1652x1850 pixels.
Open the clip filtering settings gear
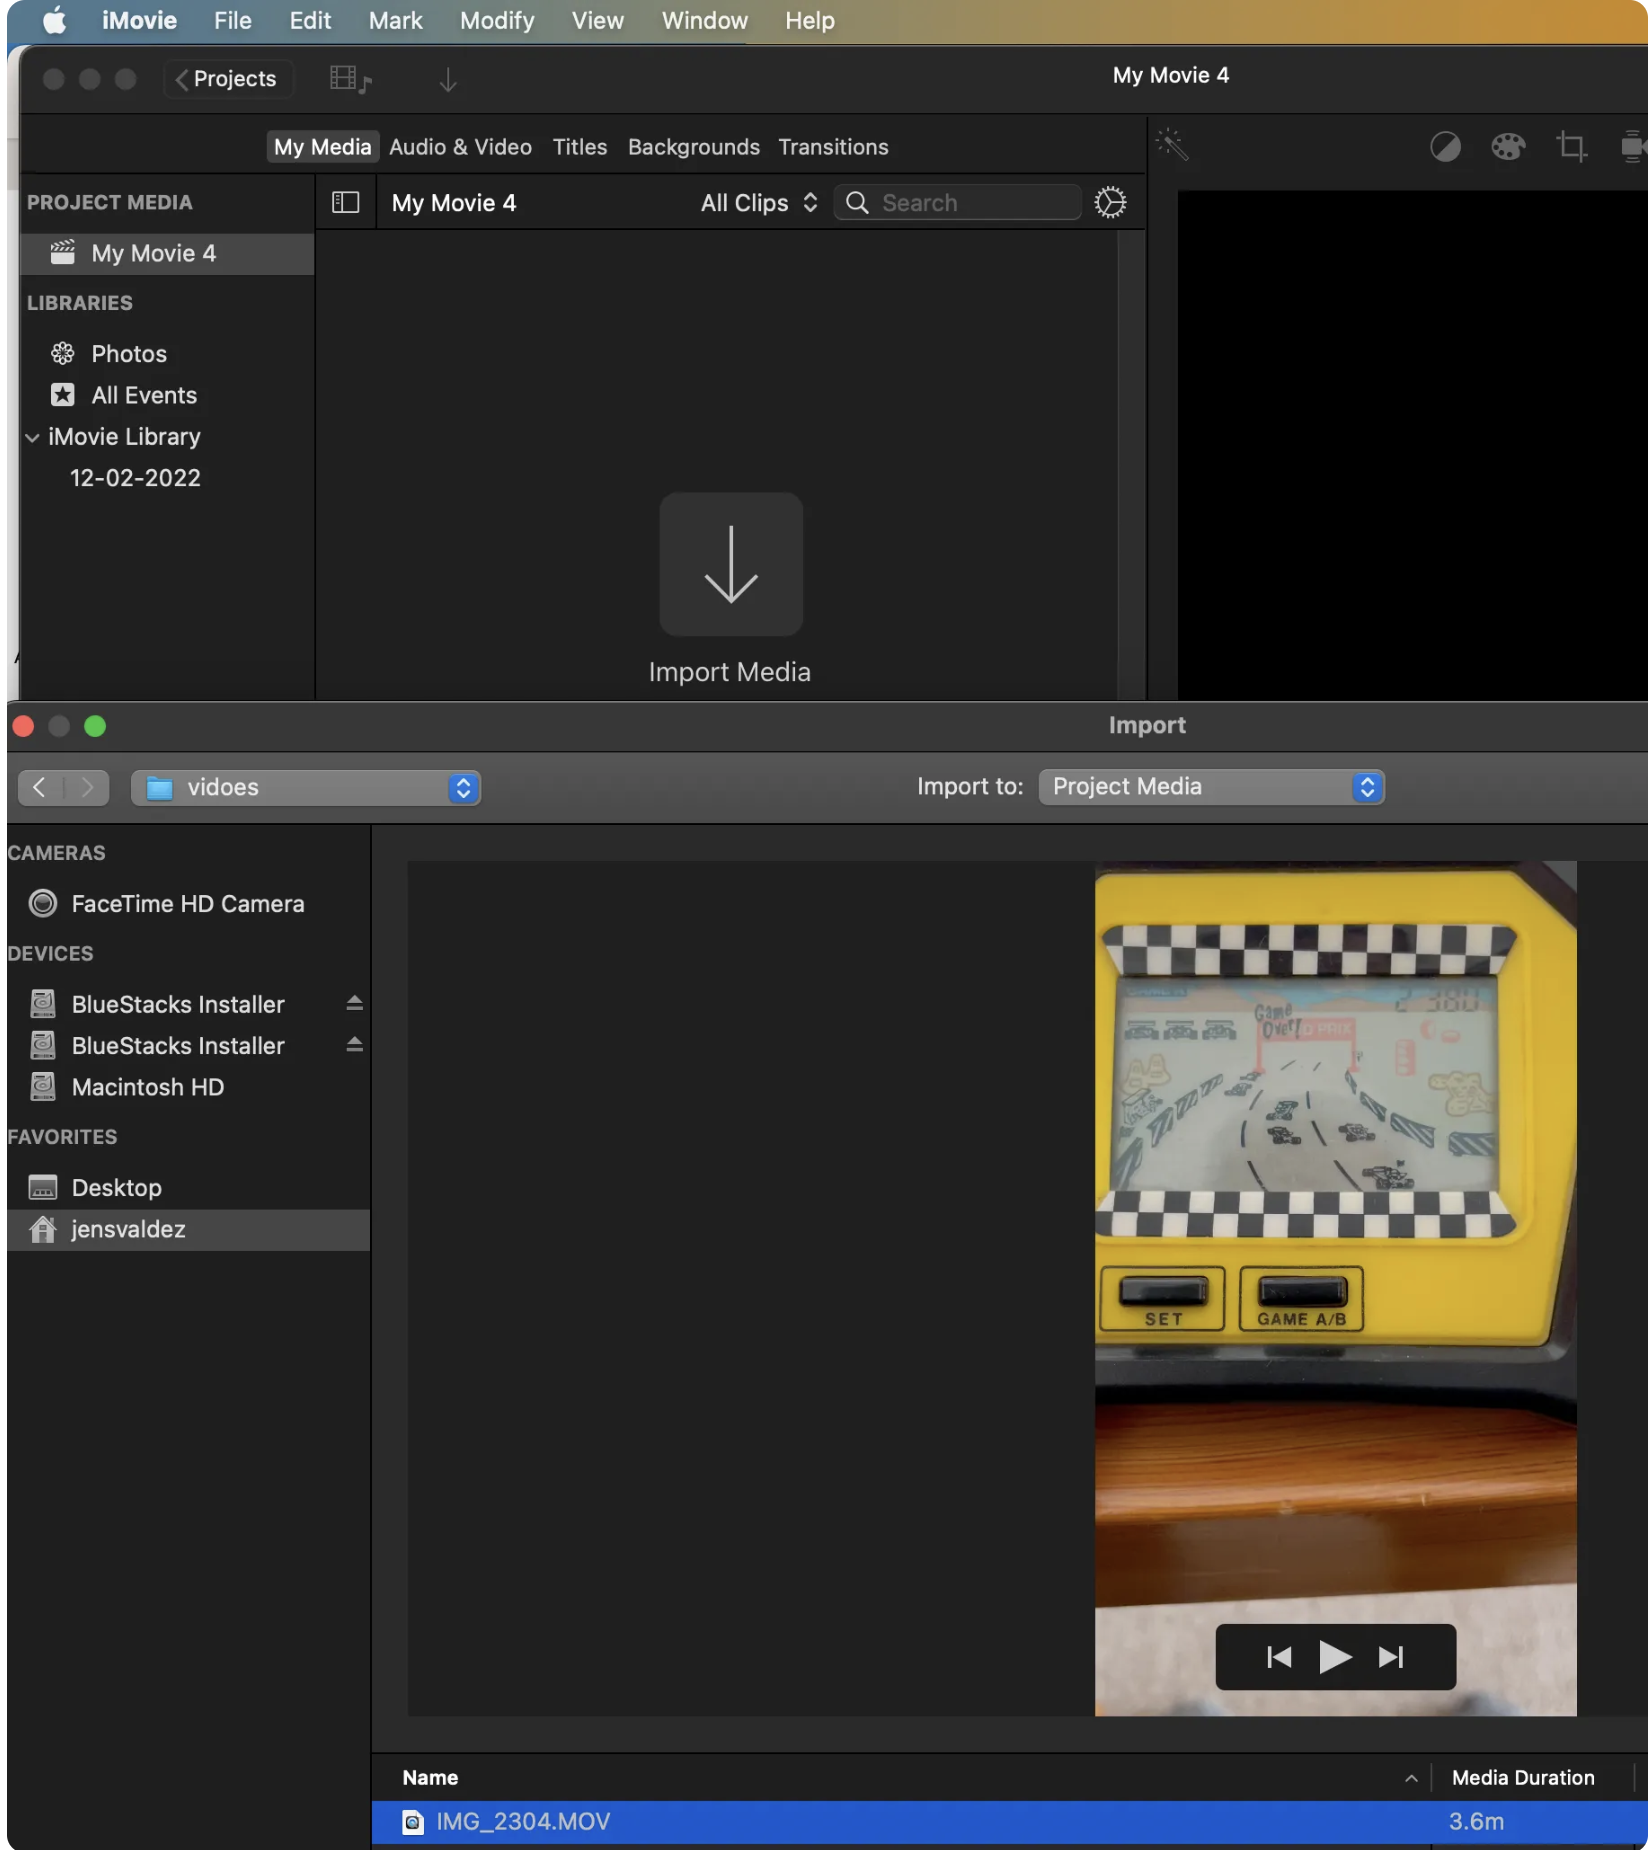(1110, 202)
